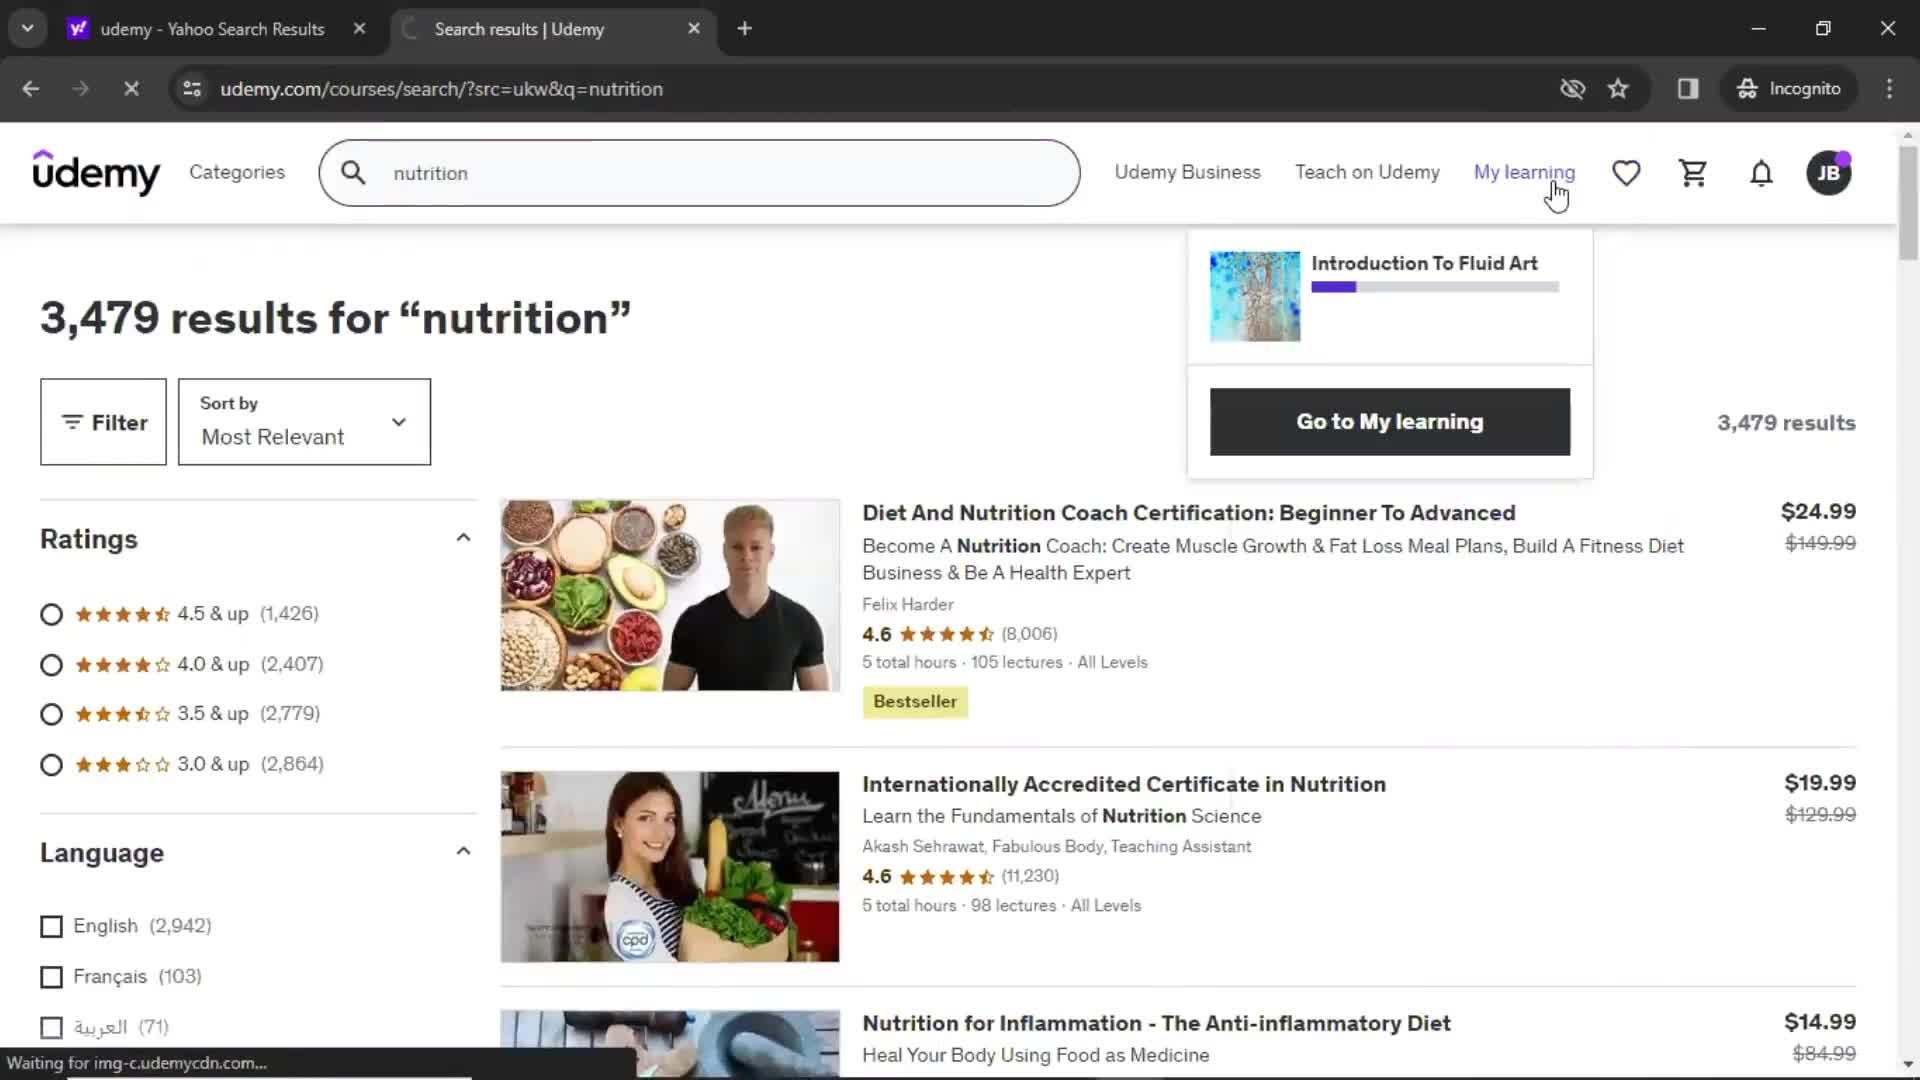
Task: Expand the Sort by Most Relevant dropdown
Action: pyautogui.click(x=305, y=421)
